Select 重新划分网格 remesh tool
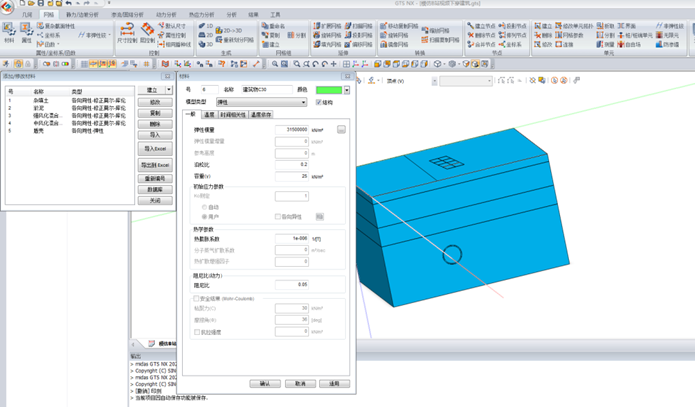This screenshot has width=695, height=407. coord(235,40)
